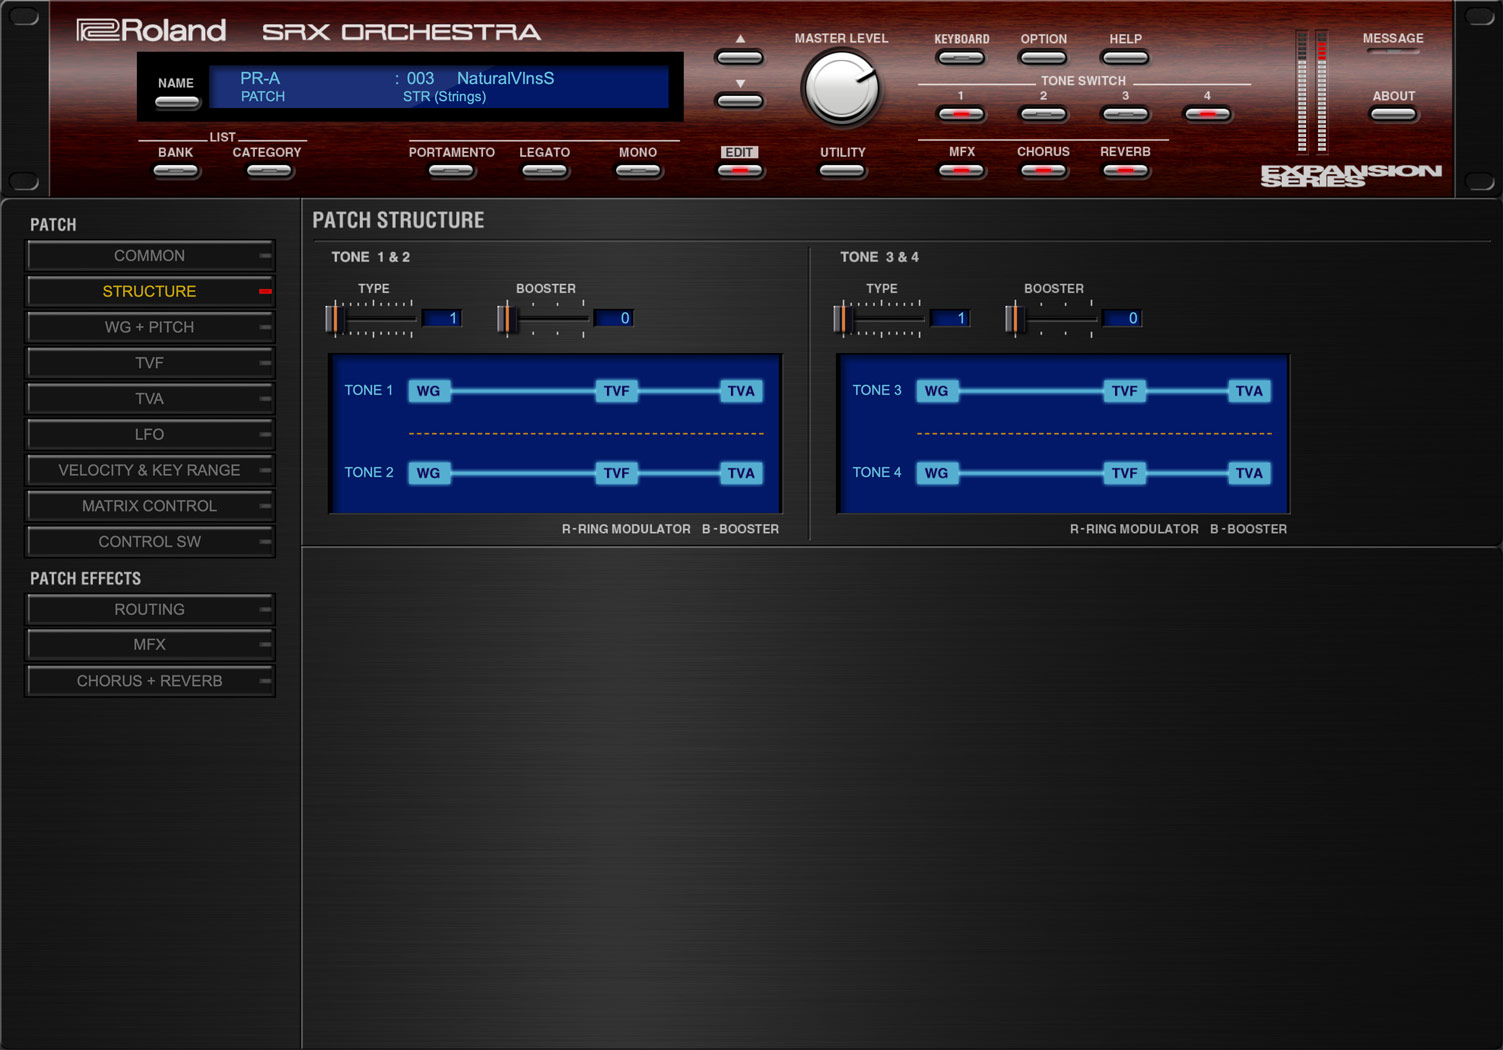Click the TONE 1 TVF block

tap(616, 391)
